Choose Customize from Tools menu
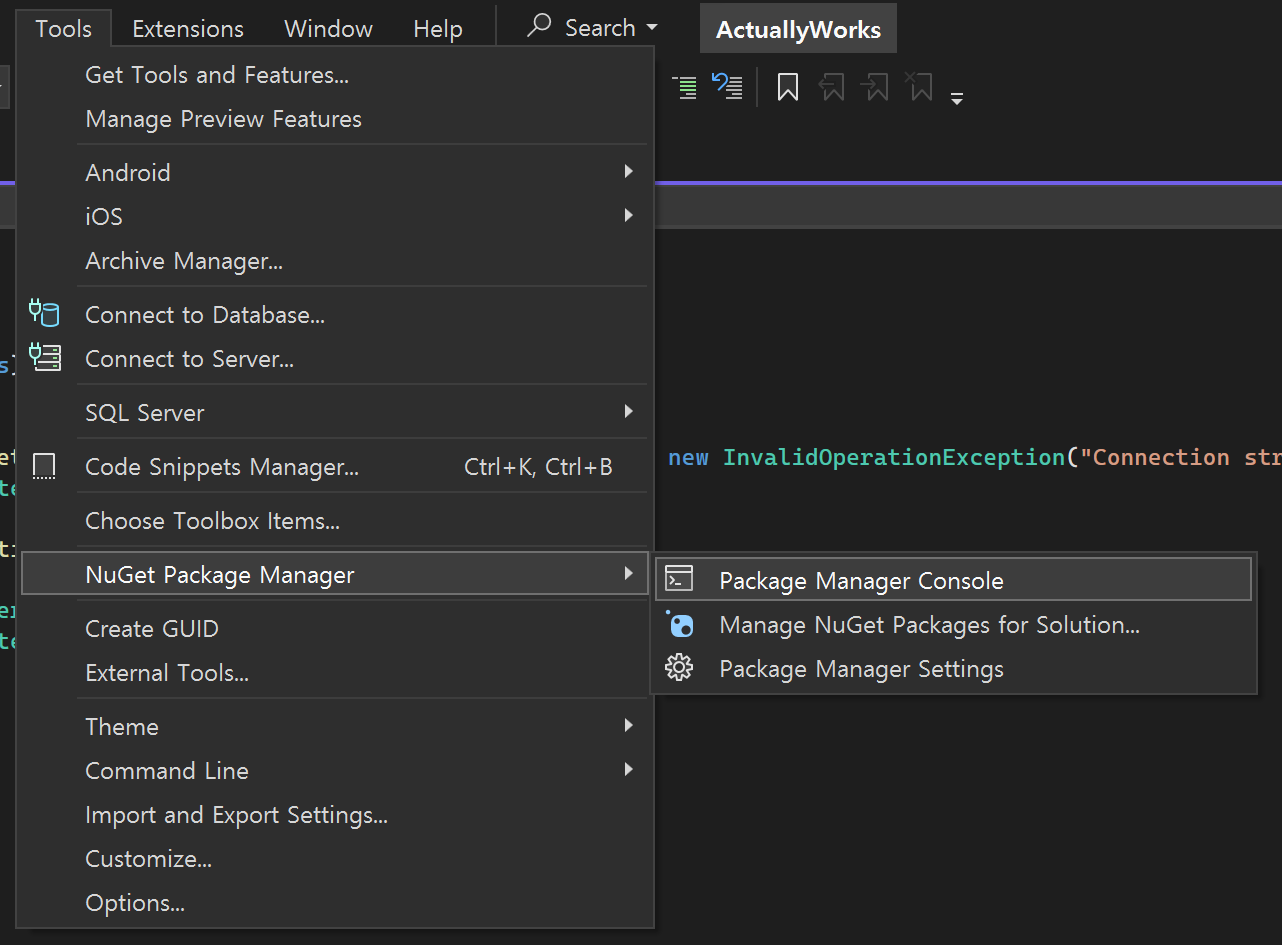This screenshot has width=1282, height=945. pos(335,859)
